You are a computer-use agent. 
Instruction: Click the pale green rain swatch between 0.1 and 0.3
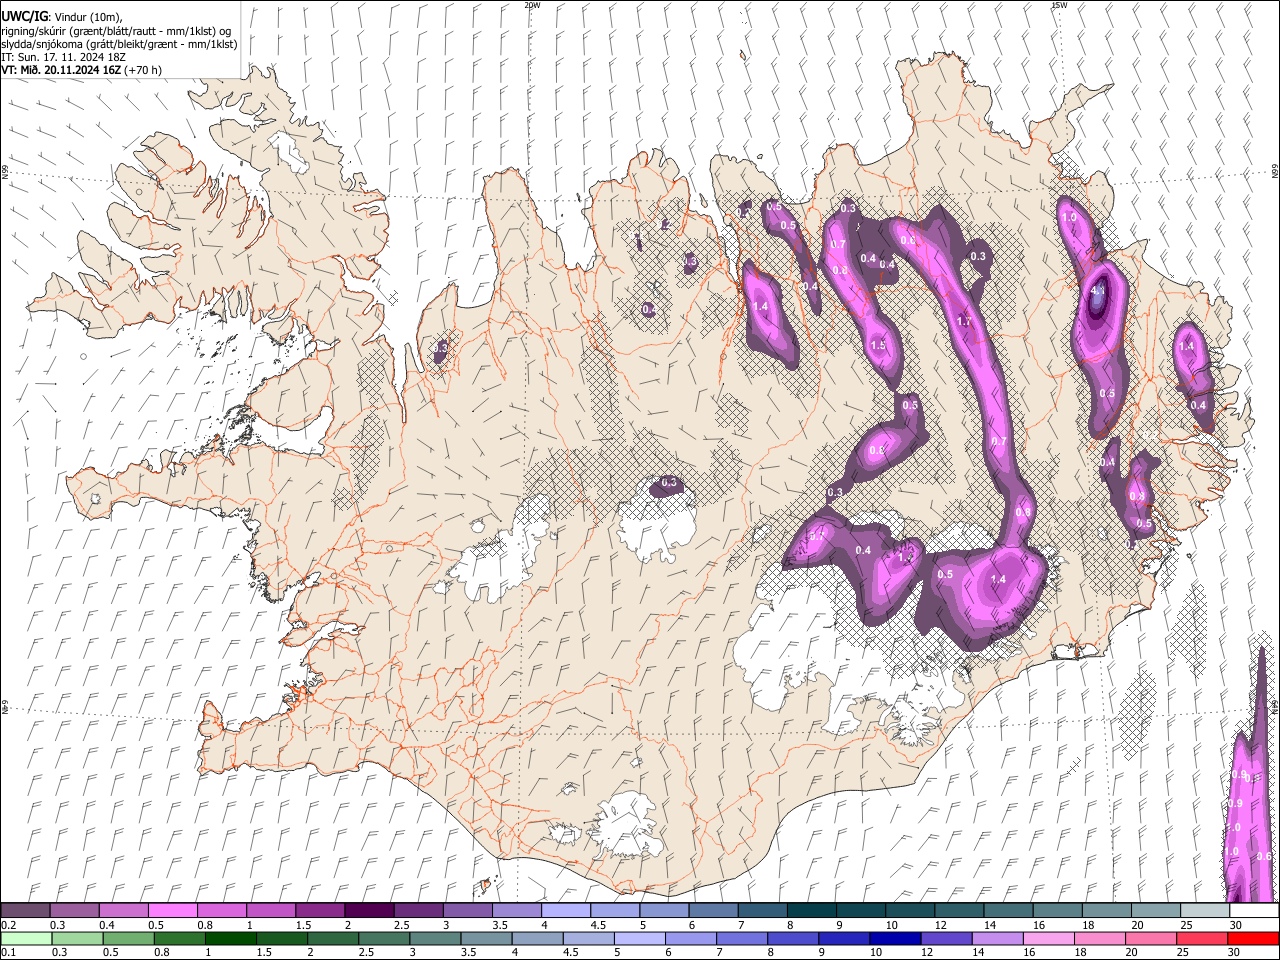click(26, 938)
